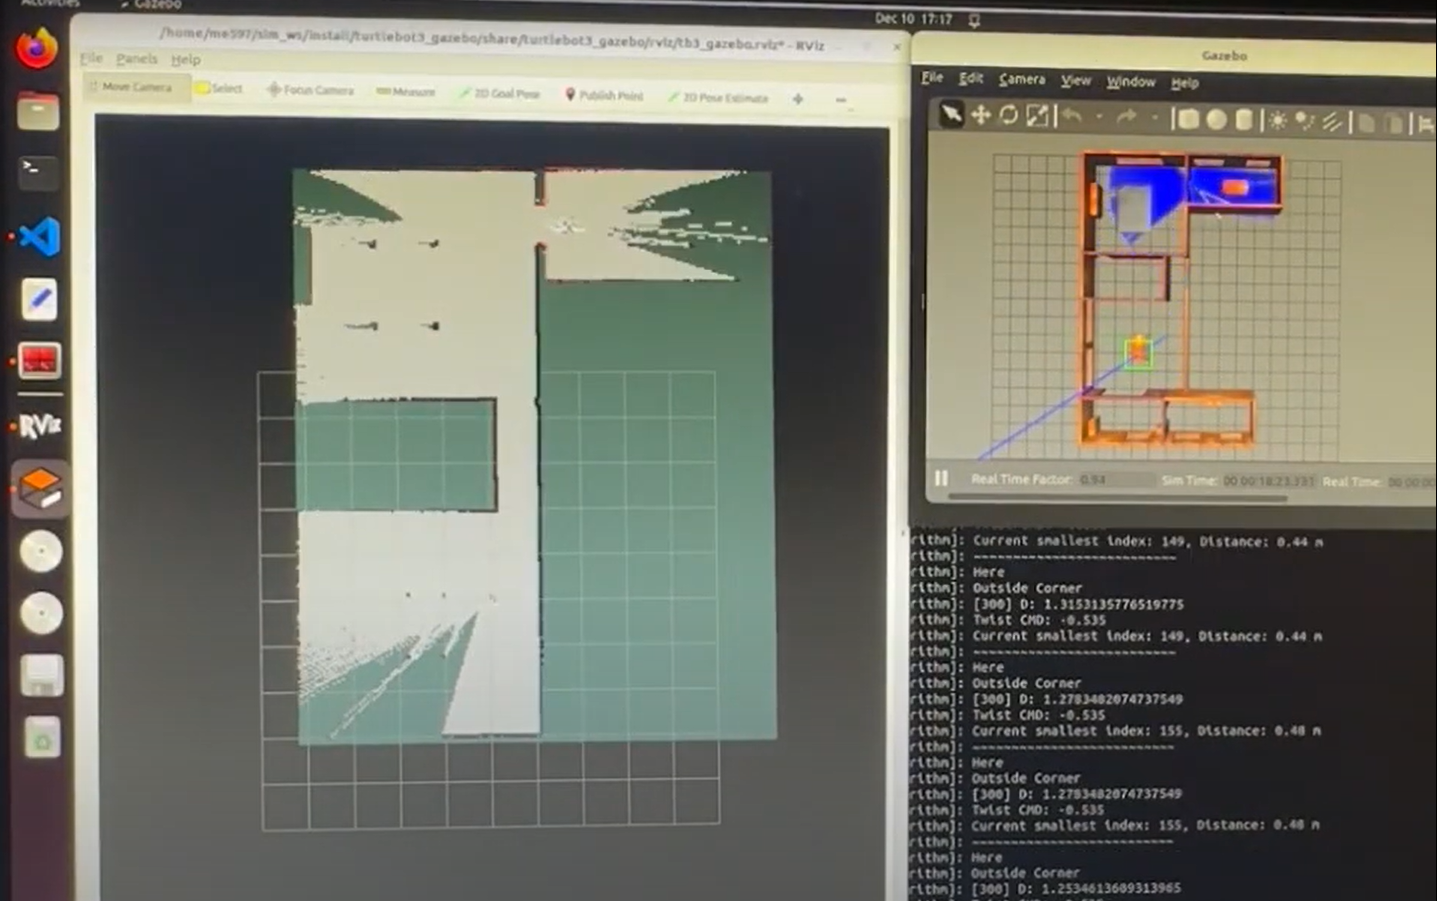Add a directional light in Gazebo

pos(1332,122)
